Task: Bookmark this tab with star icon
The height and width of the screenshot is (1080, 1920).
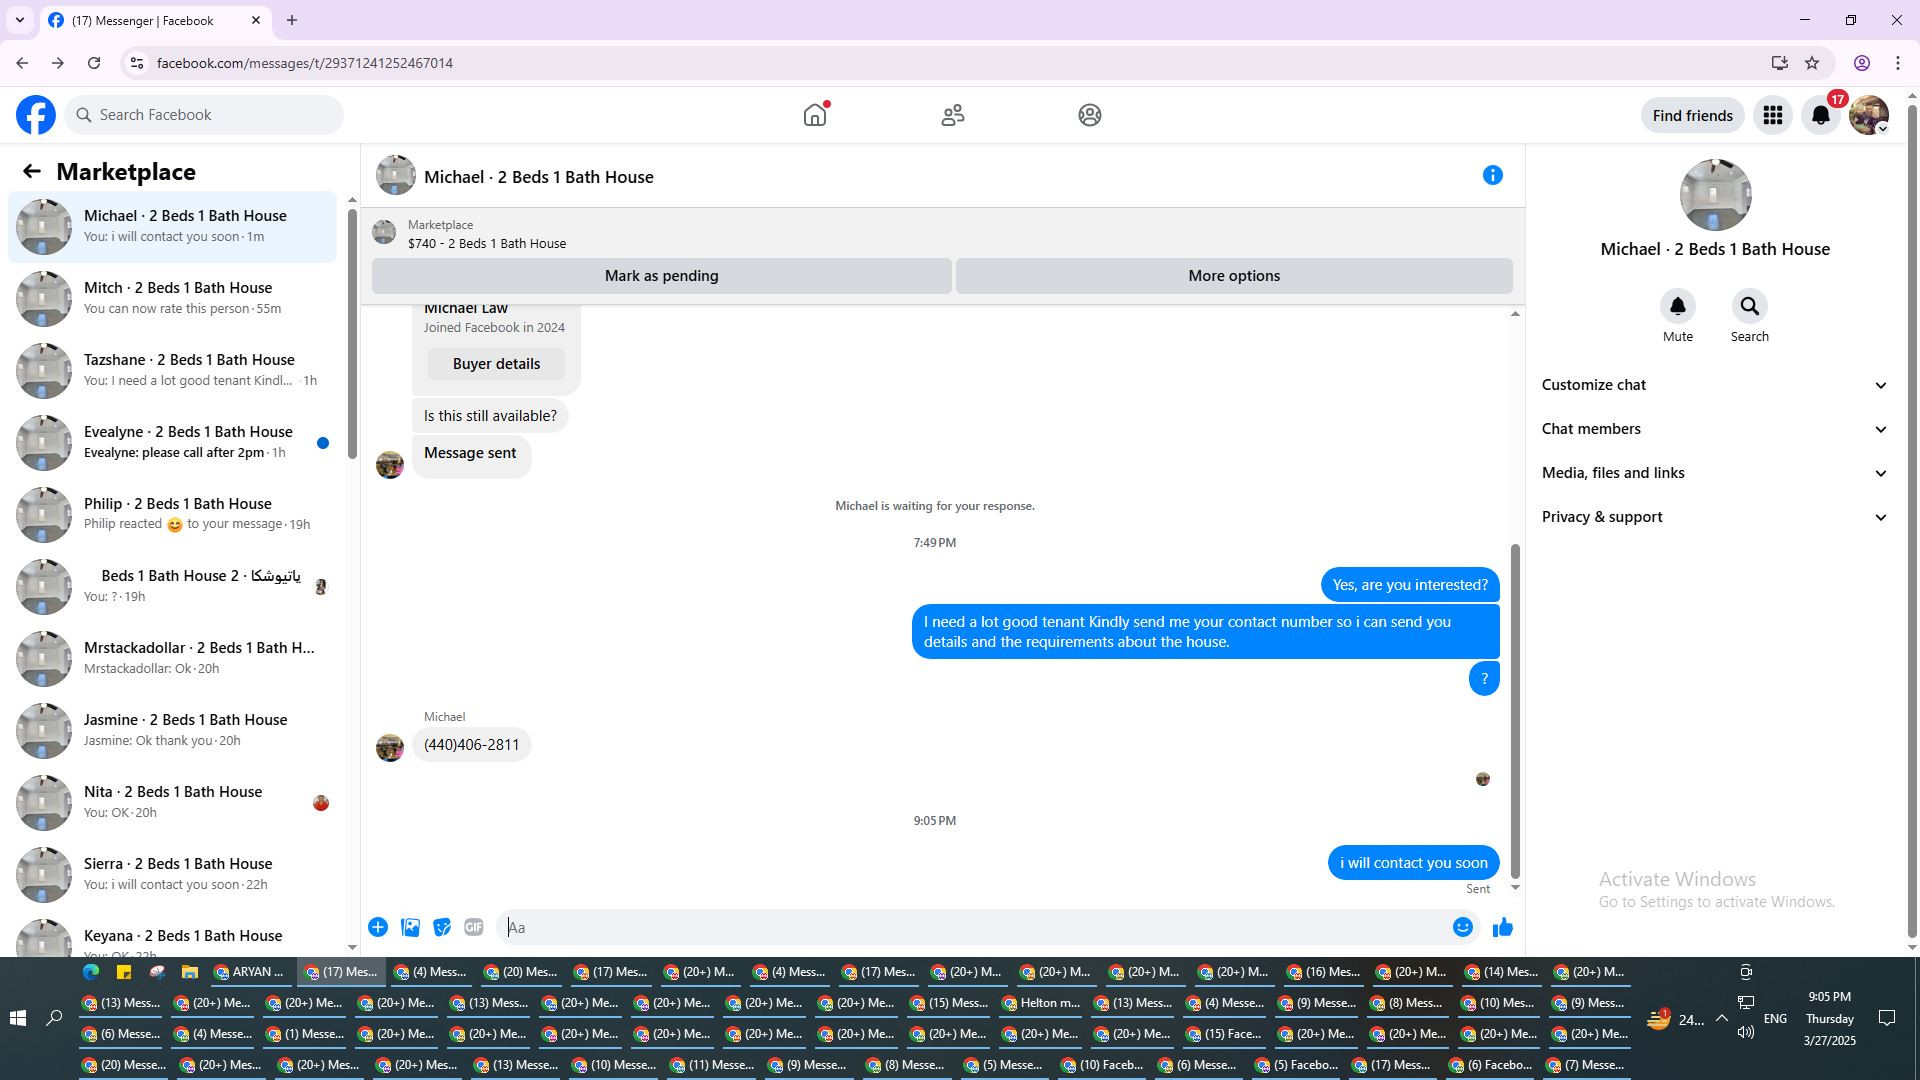Action: (1812, 63)
